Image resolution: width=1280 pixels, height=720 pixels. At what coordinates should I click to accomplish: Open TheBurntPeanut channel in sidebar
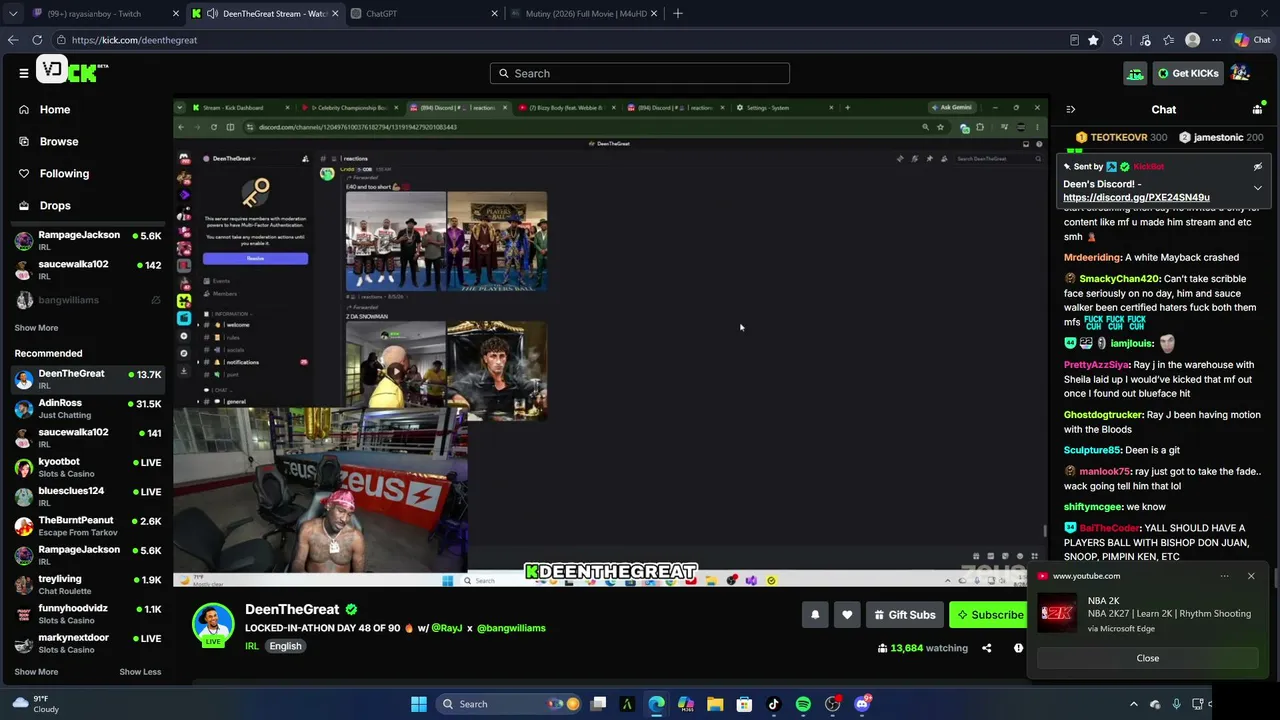[x=87, y=526]
